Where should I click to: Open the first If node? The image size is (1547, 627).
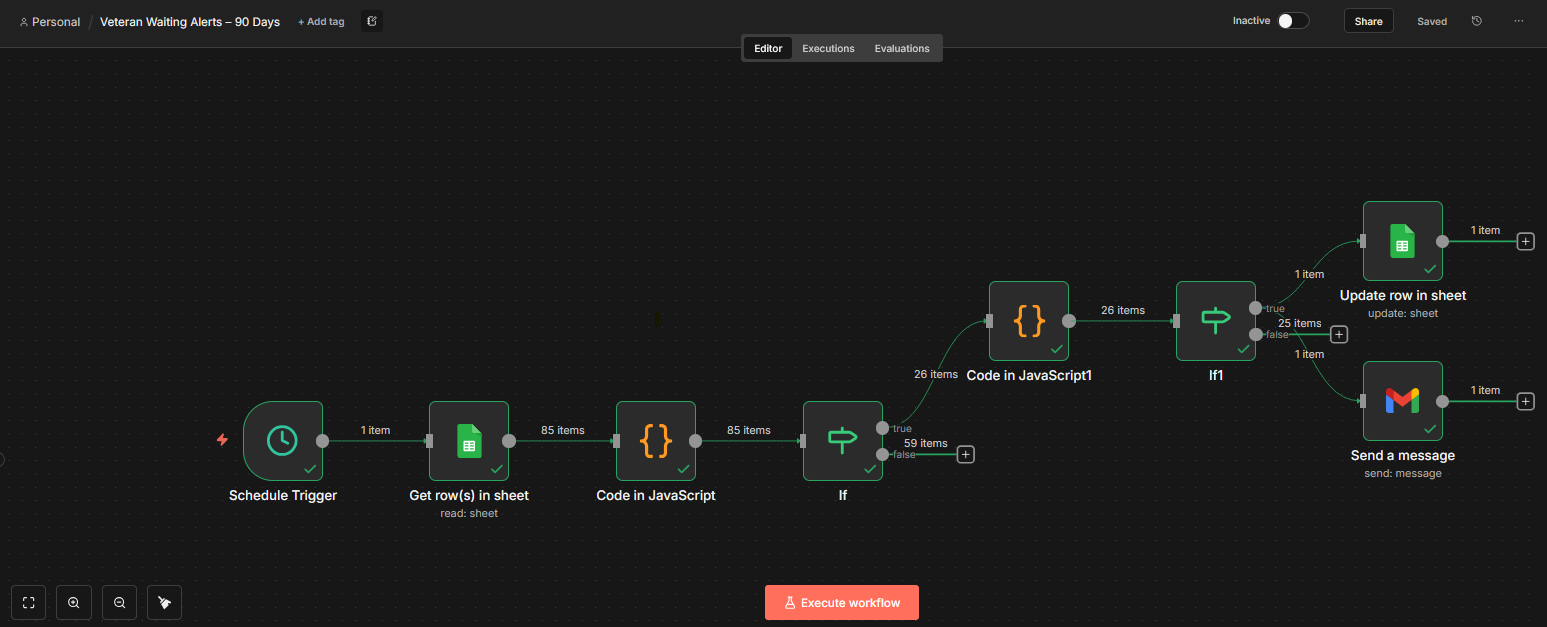[x=842, y=441]
